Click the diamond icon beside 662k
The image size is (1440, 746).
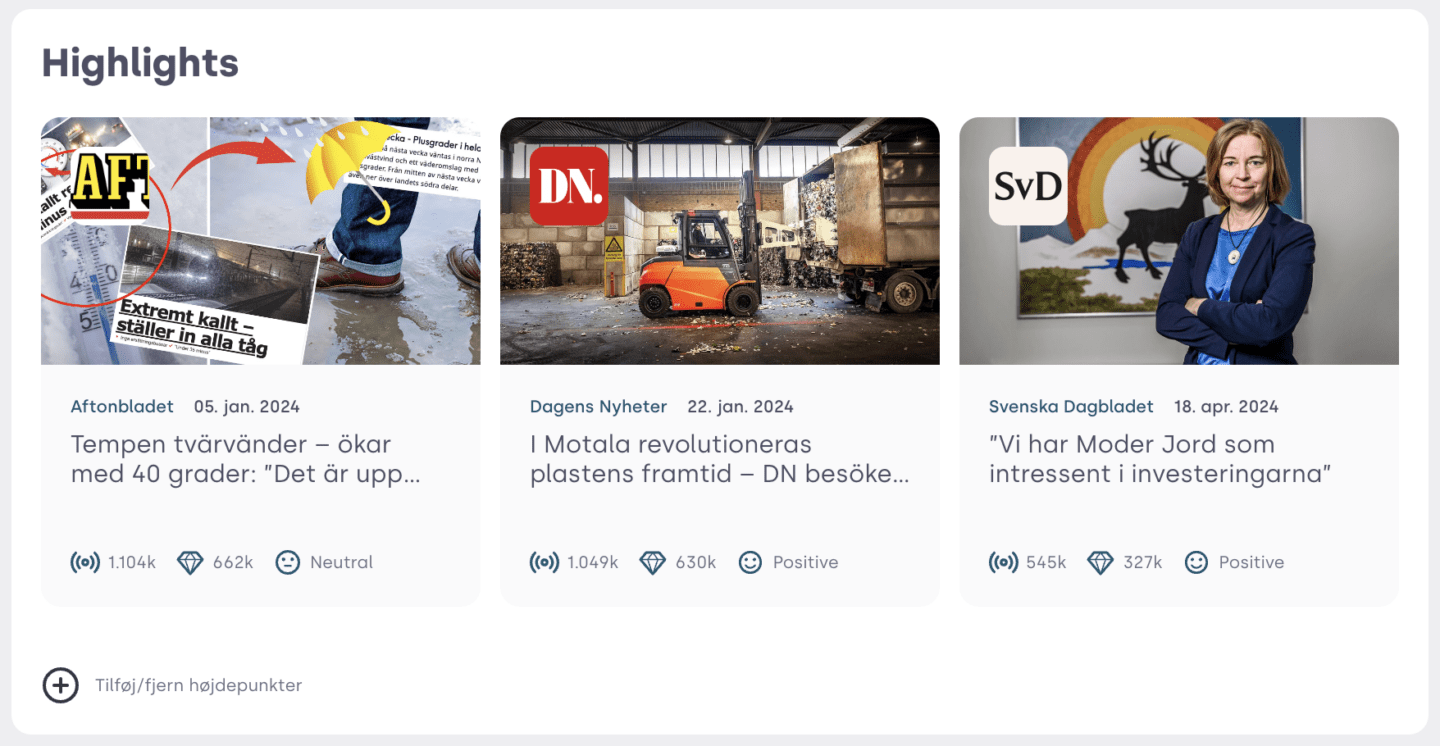(190, 562)
